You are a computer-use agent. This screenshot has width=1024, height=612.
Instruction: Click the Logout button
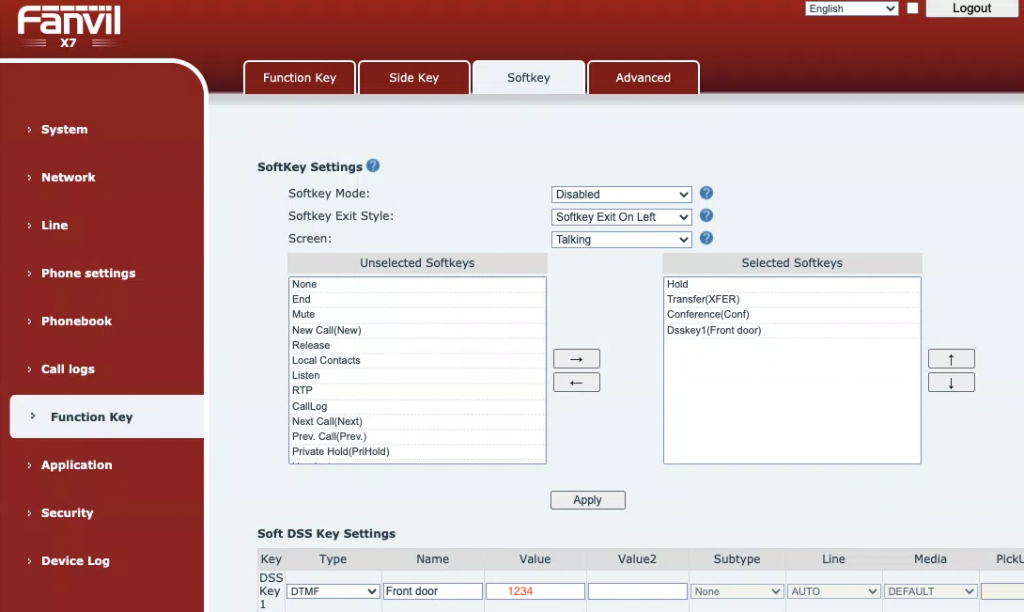[971, 9]
